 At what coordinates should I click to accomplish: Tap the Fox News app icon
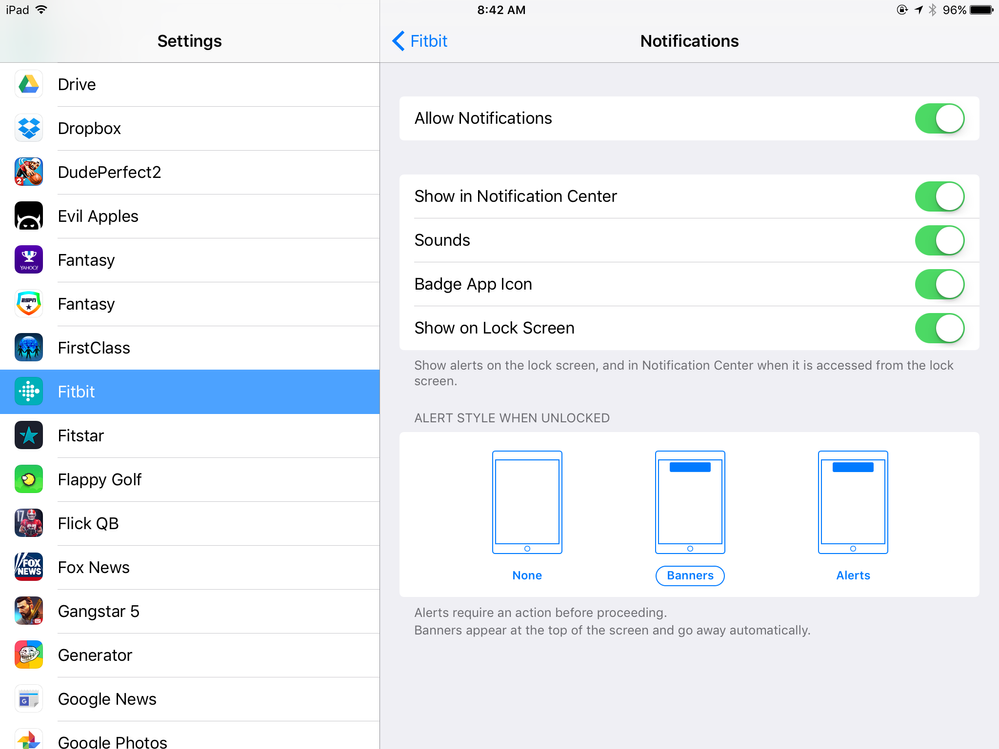[x=29, y=567]
